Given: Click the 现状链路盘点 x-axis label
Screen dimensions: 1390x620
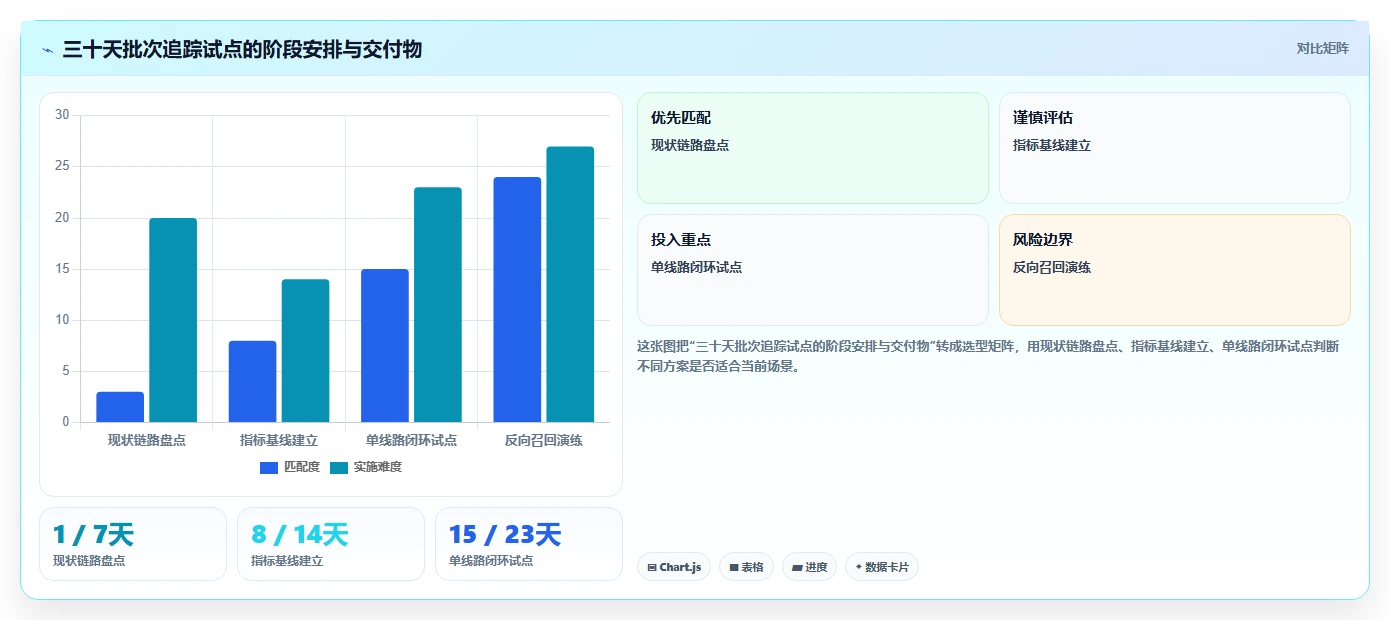Looking at the screenshot, I should coord(147,440).
